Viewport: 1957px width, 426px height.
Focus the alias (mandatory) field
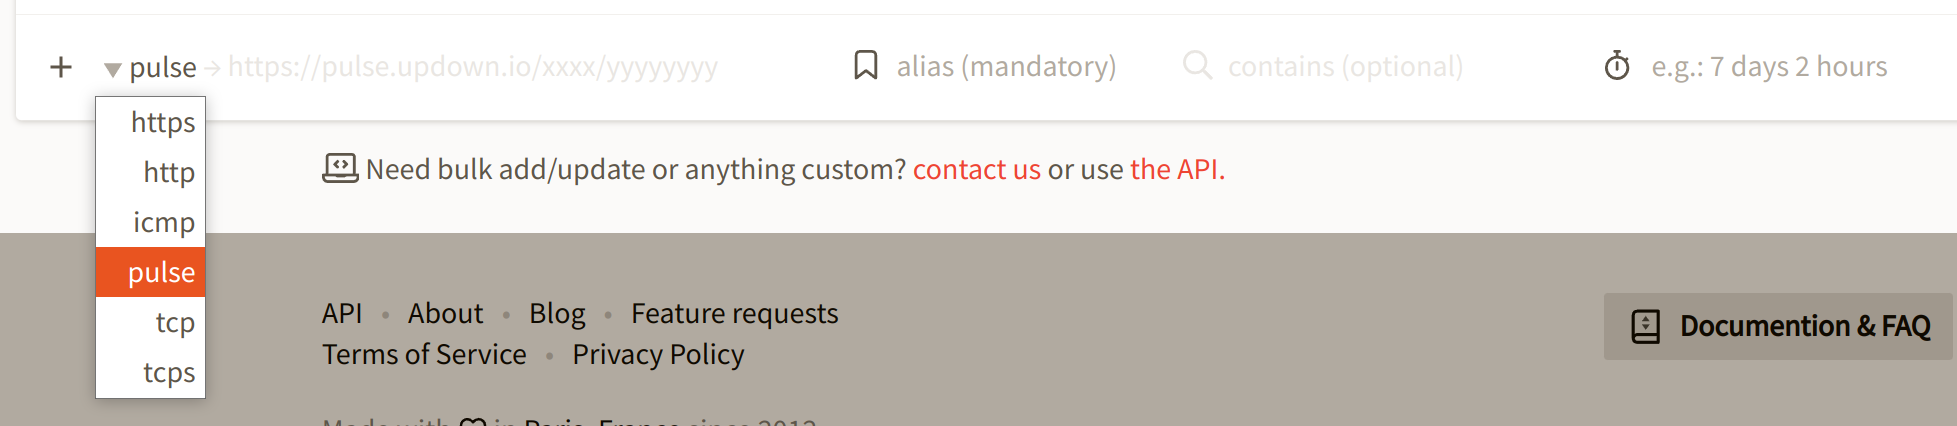pos(1006,67)
